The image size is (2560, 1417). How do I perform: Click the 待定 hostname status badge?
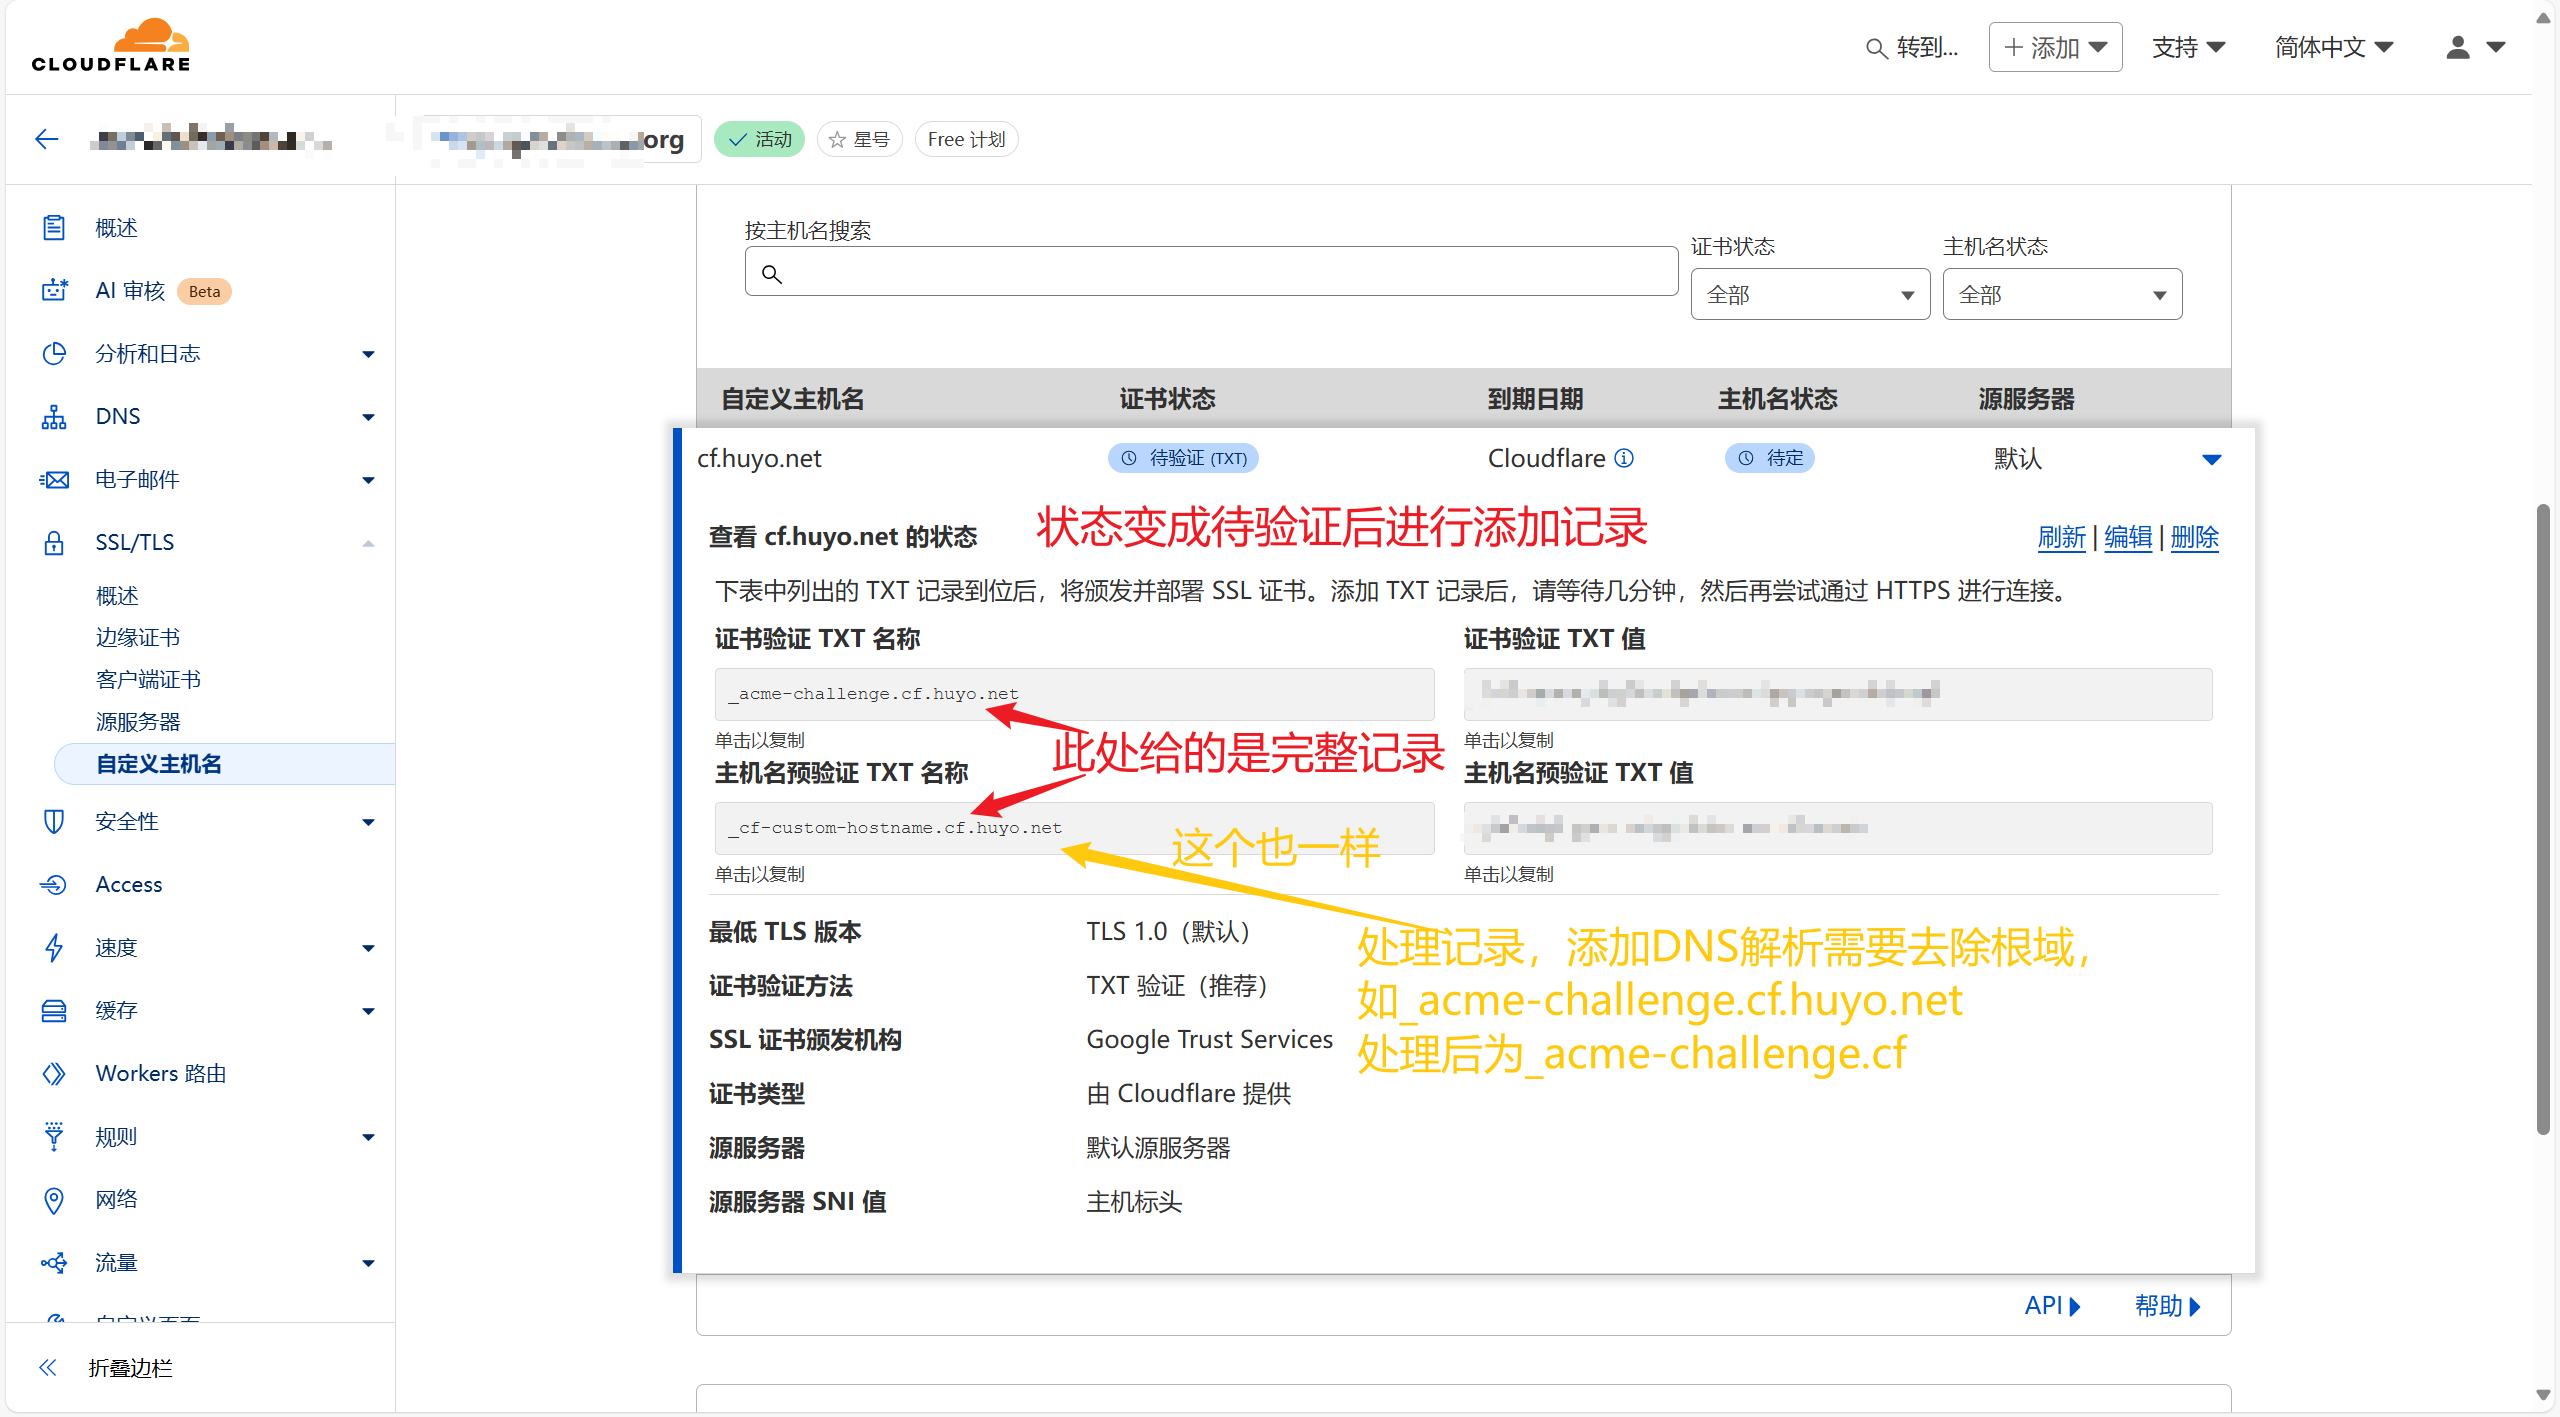(1769, 458)
